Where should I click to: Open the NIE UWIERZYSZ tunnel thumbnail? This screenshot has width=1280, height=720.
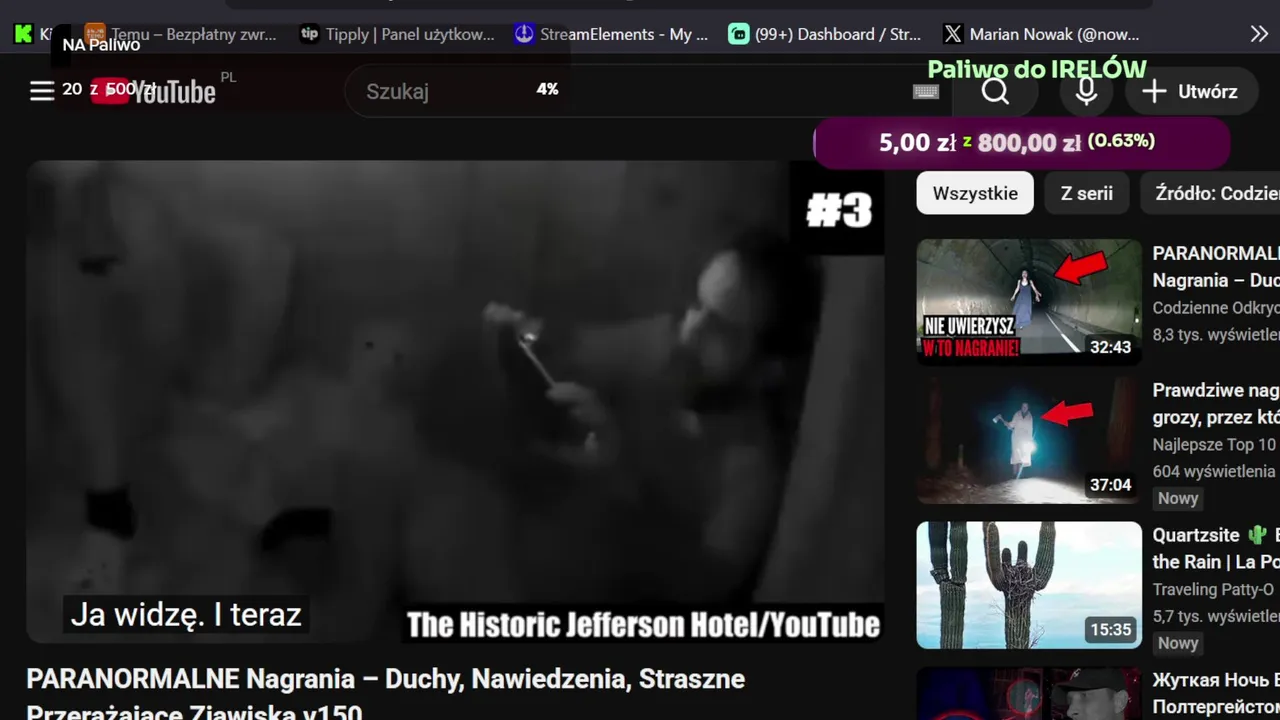(1029, 301)
